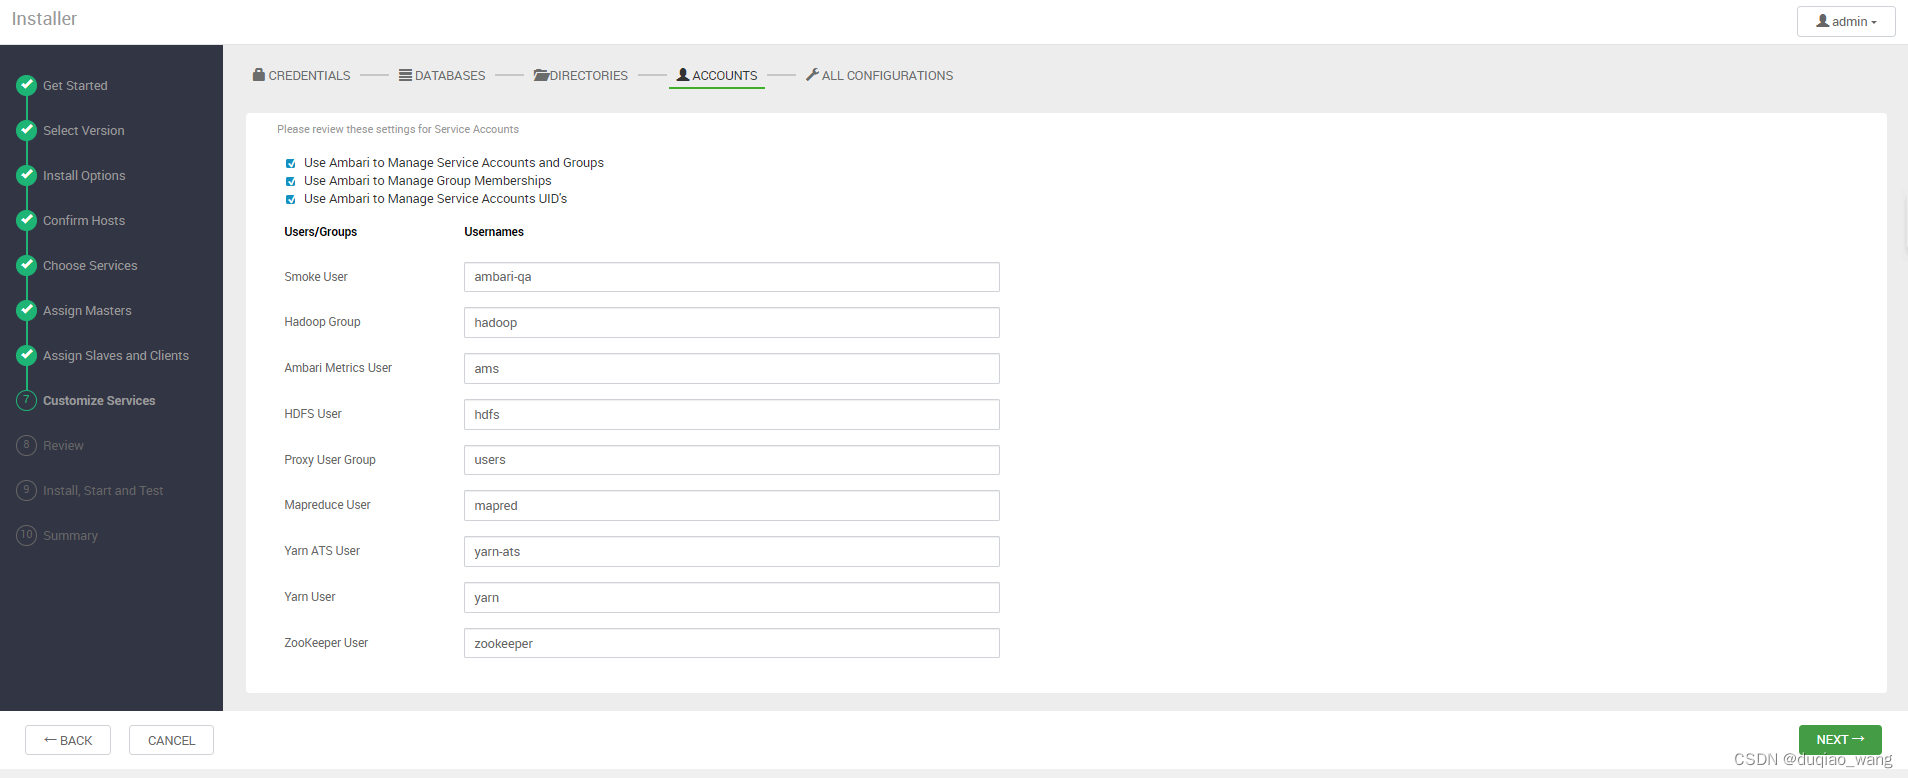This screenshot has height=778, width=1908.
Task: Click the Install, Start and Test label
Action: pos(103,491)
